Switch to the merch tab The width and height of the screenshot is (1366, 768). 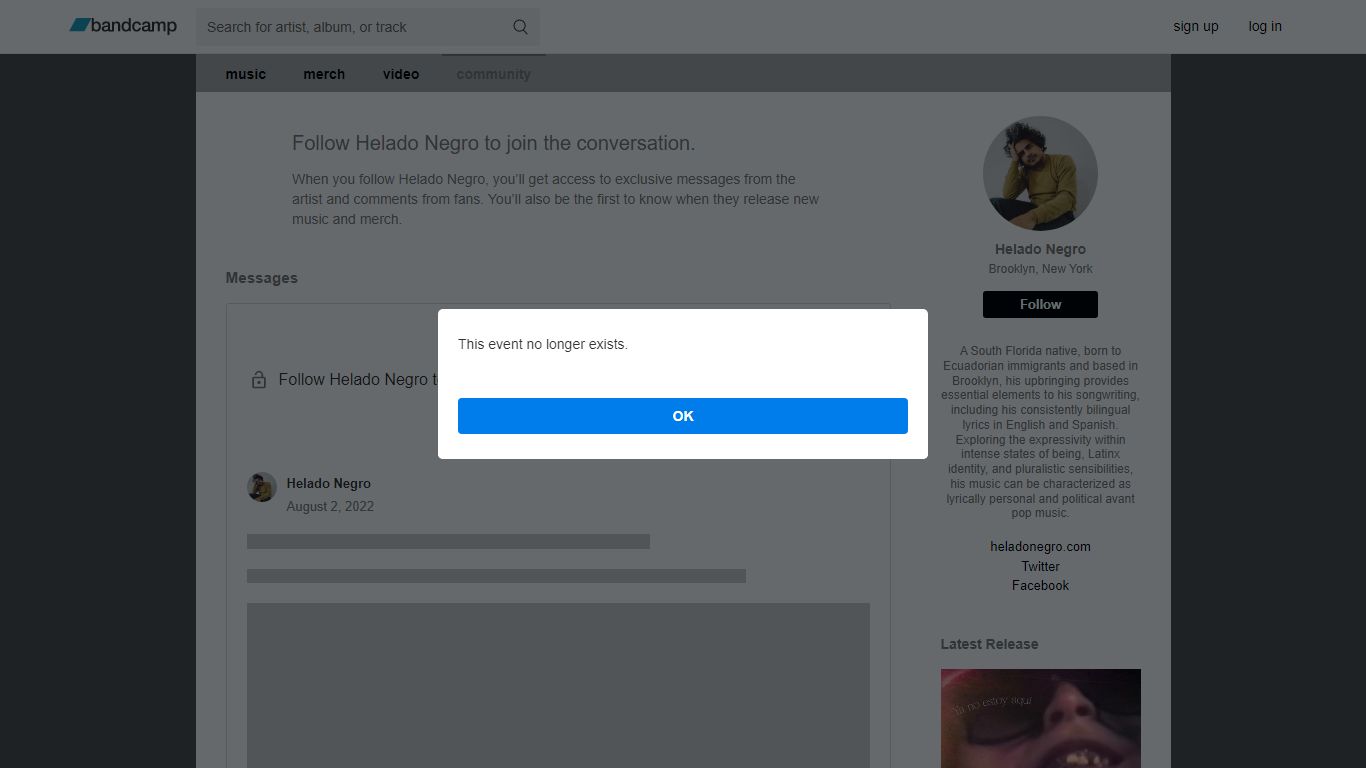point(324,74)
